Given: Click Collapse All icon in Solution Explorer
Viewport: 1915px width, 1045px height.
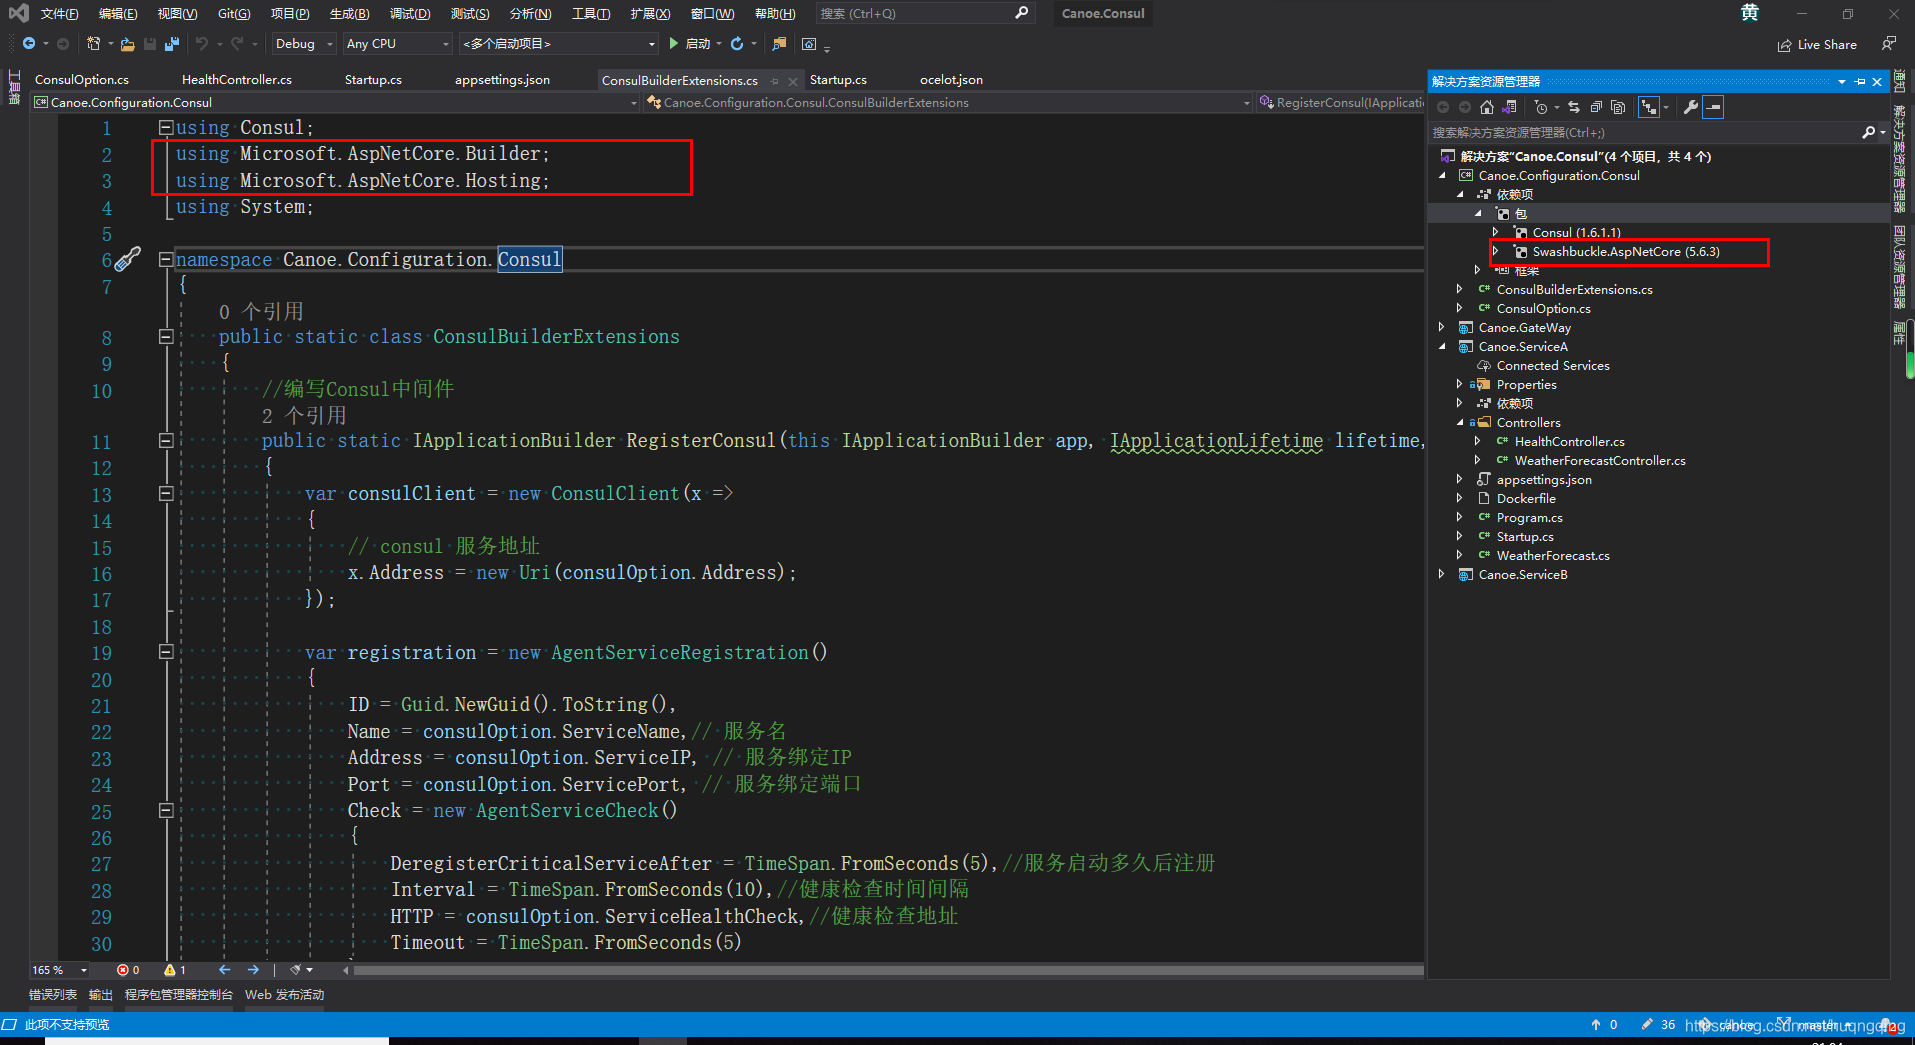Looking at the screenshot, I should [1596, 107].
